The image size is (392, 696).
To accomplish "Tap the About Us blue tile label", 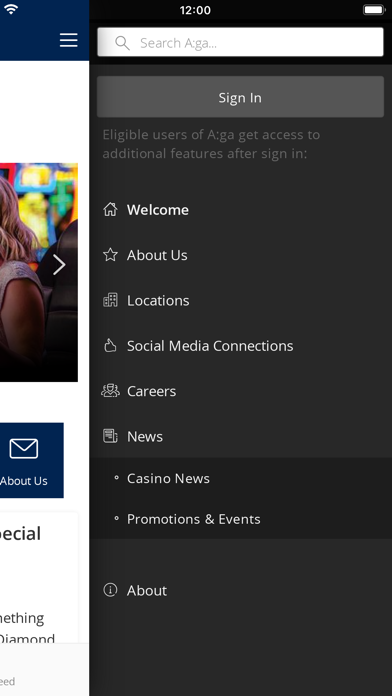I will click(x=24, y=481).
